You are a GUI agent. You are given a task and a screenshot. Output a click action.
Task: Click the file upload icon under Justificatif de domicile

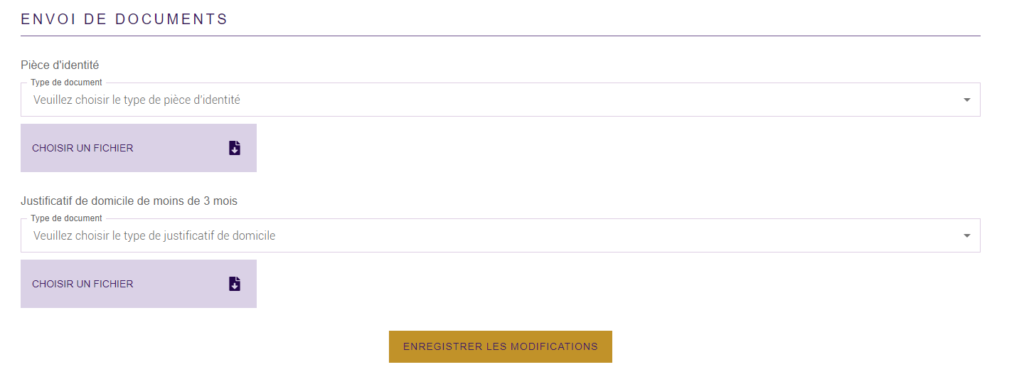(x=234, y=284)
